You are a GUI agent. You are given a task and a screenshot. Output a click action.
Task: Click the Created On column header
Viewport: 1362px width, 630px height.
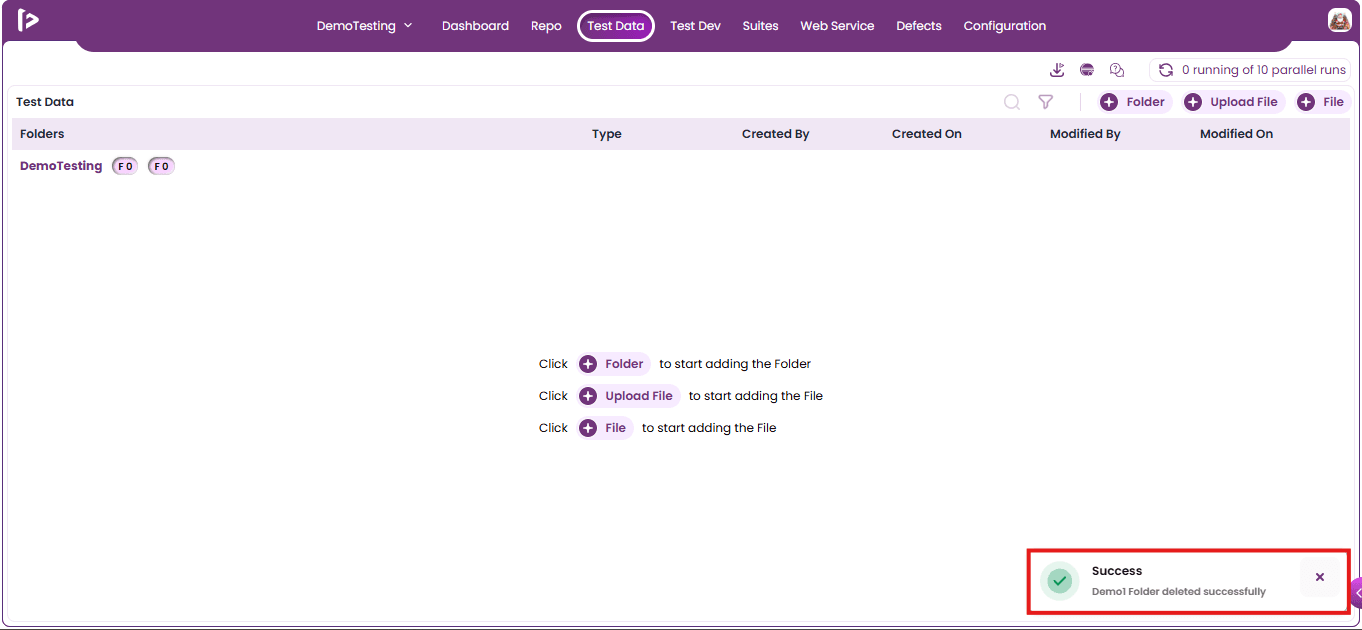927,134
